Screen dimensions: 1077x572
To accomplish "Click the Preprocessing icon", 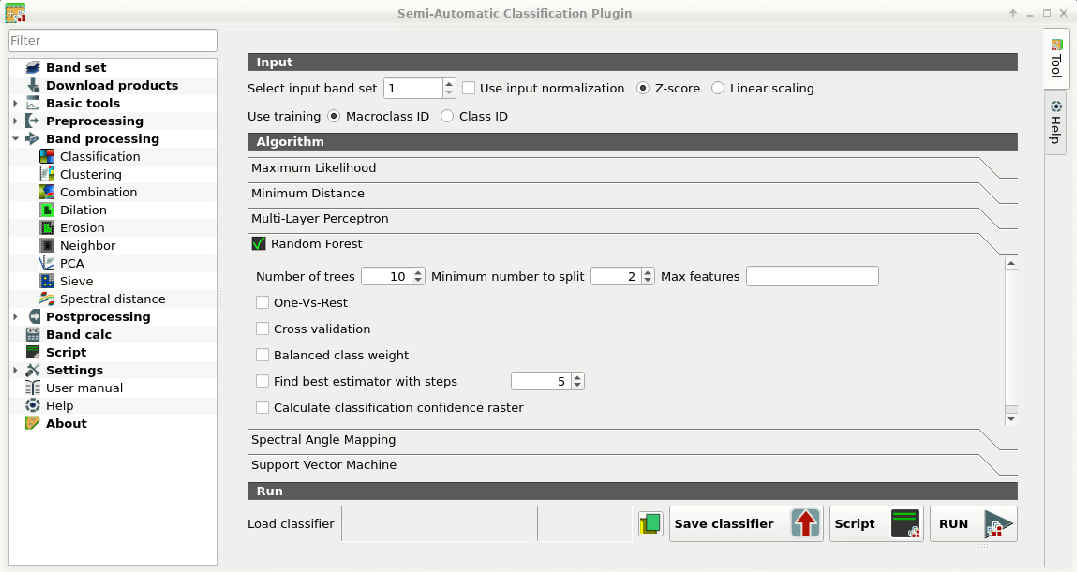I will (x=32, y=121).
